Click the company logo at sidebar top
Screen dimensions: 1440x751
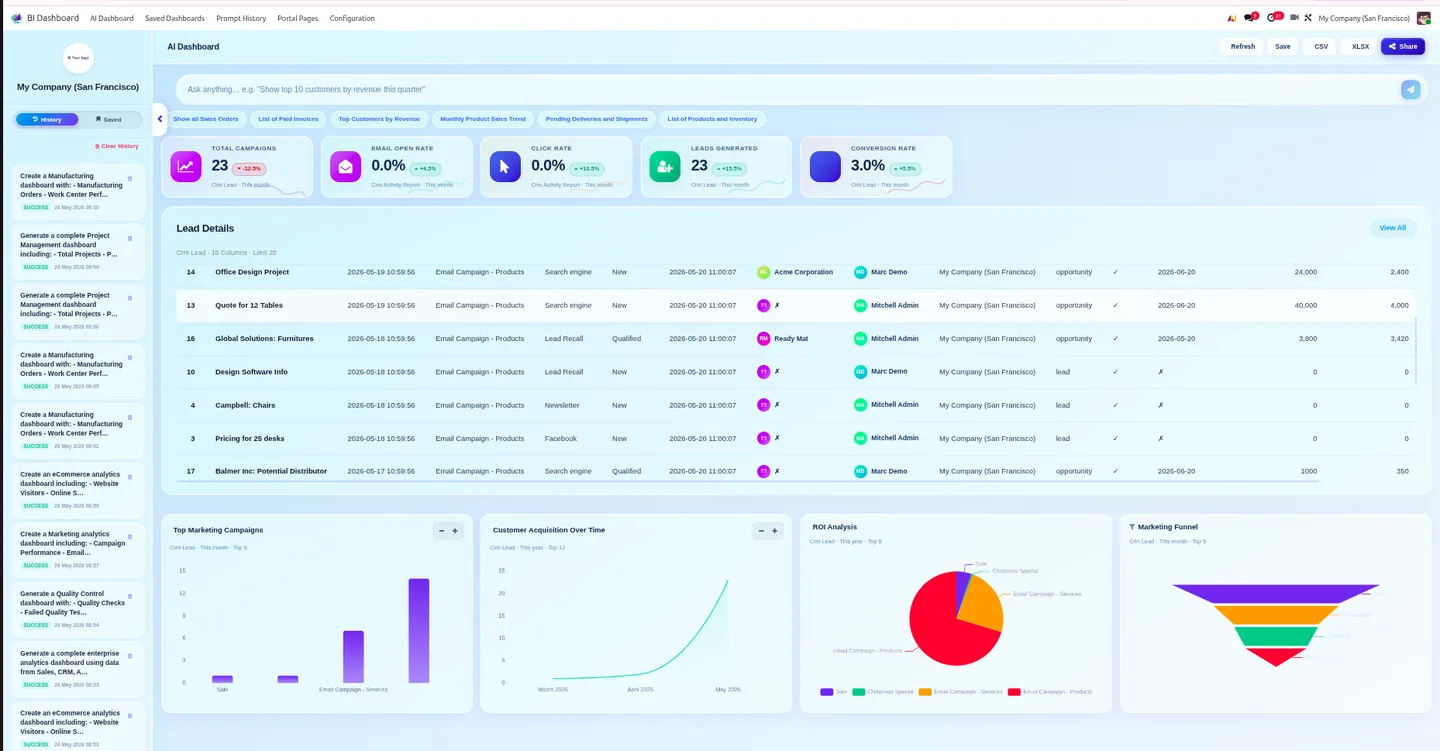(78, 58)
